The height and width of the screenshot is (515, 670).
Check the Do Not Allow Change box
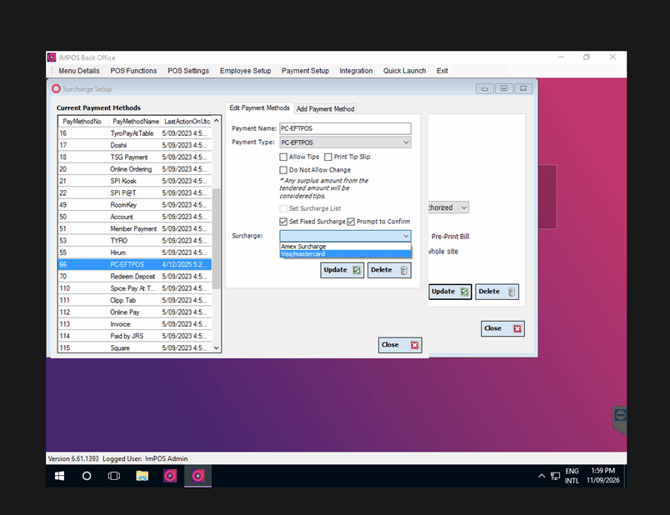click(283, 170)
